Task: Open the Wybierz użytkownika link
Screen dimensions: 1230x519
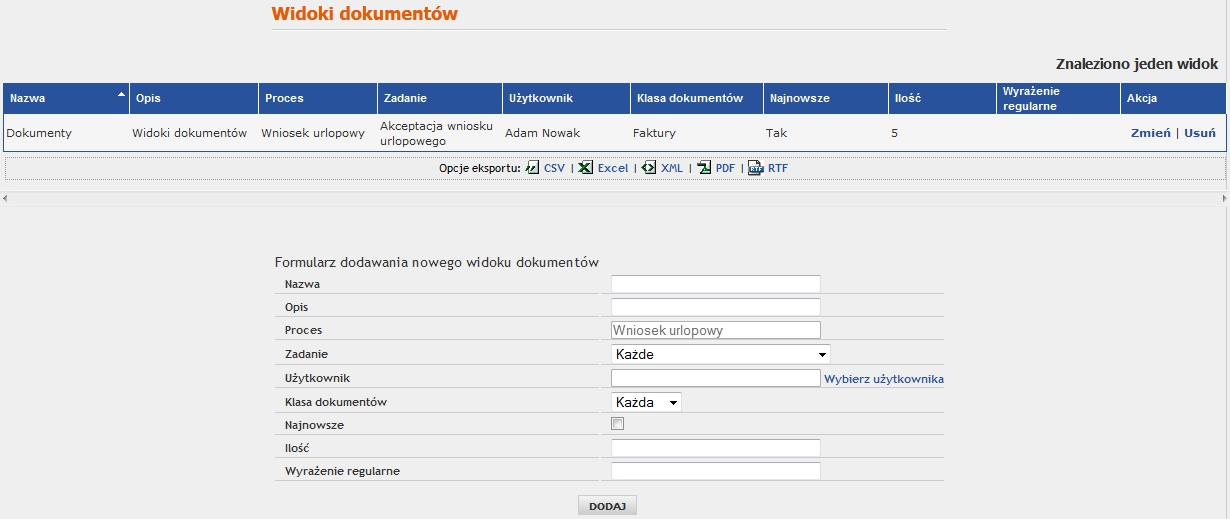Action: point(884,379)
